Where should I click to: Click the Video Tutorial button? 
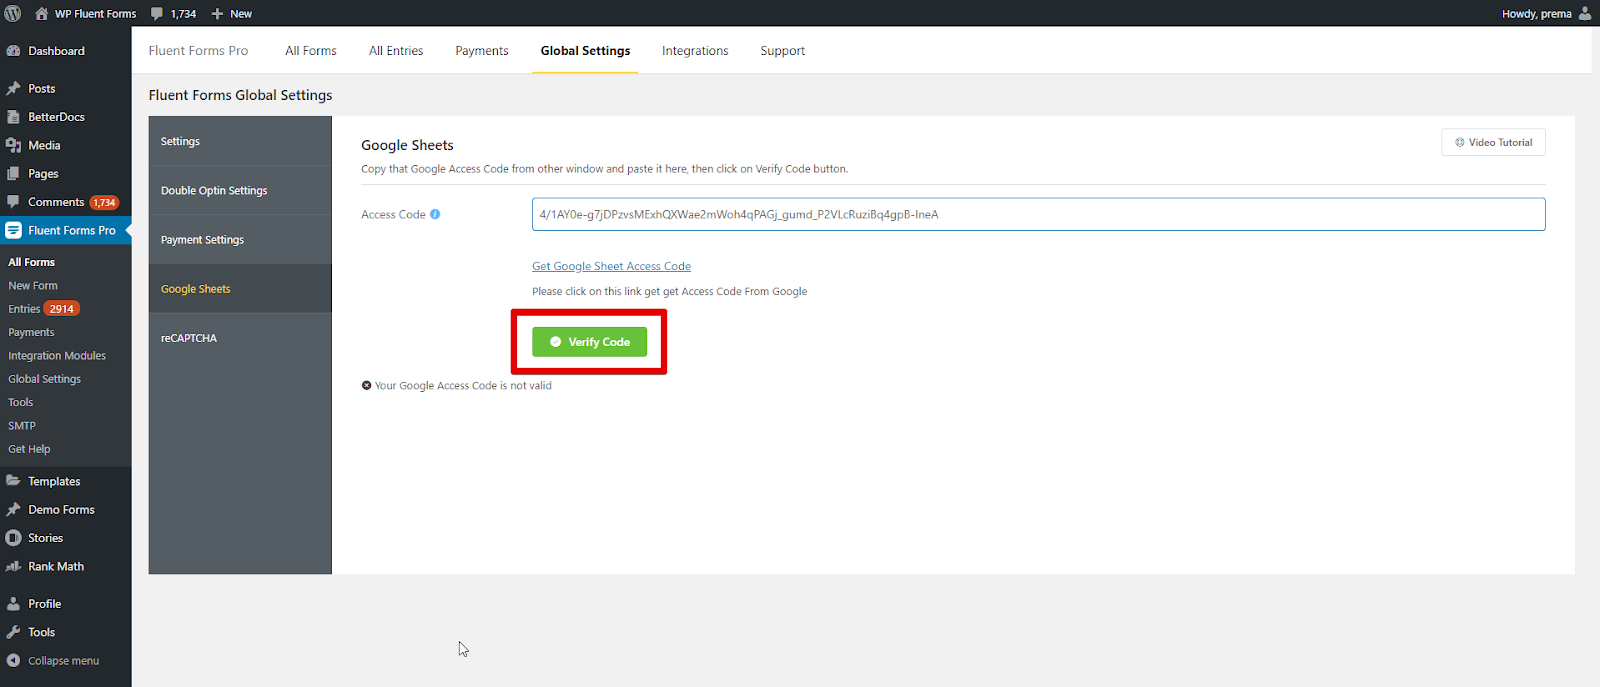click(x=1493, y=142)
